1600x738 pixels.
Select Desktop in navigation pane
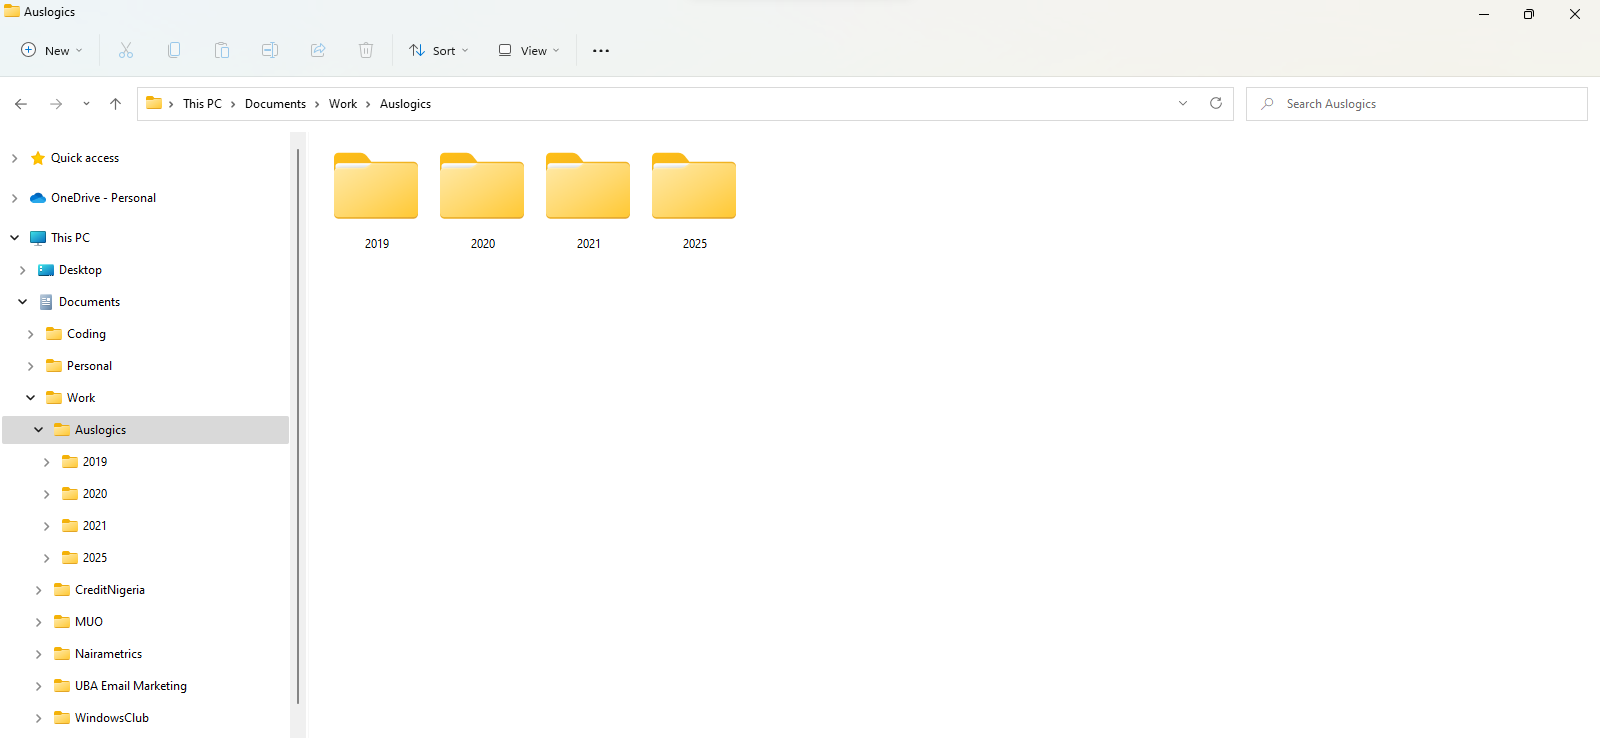(x=80, y=270)
